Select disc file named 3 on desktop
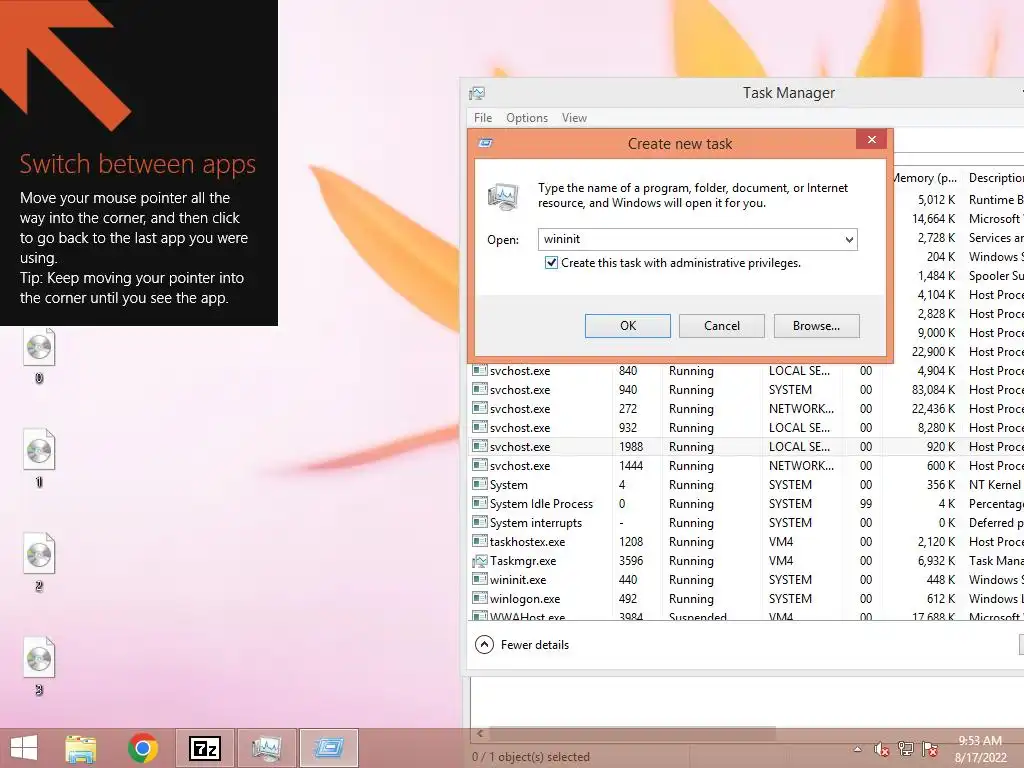The width and height of the screenshot is (1024, 768). tap(39, 667)
